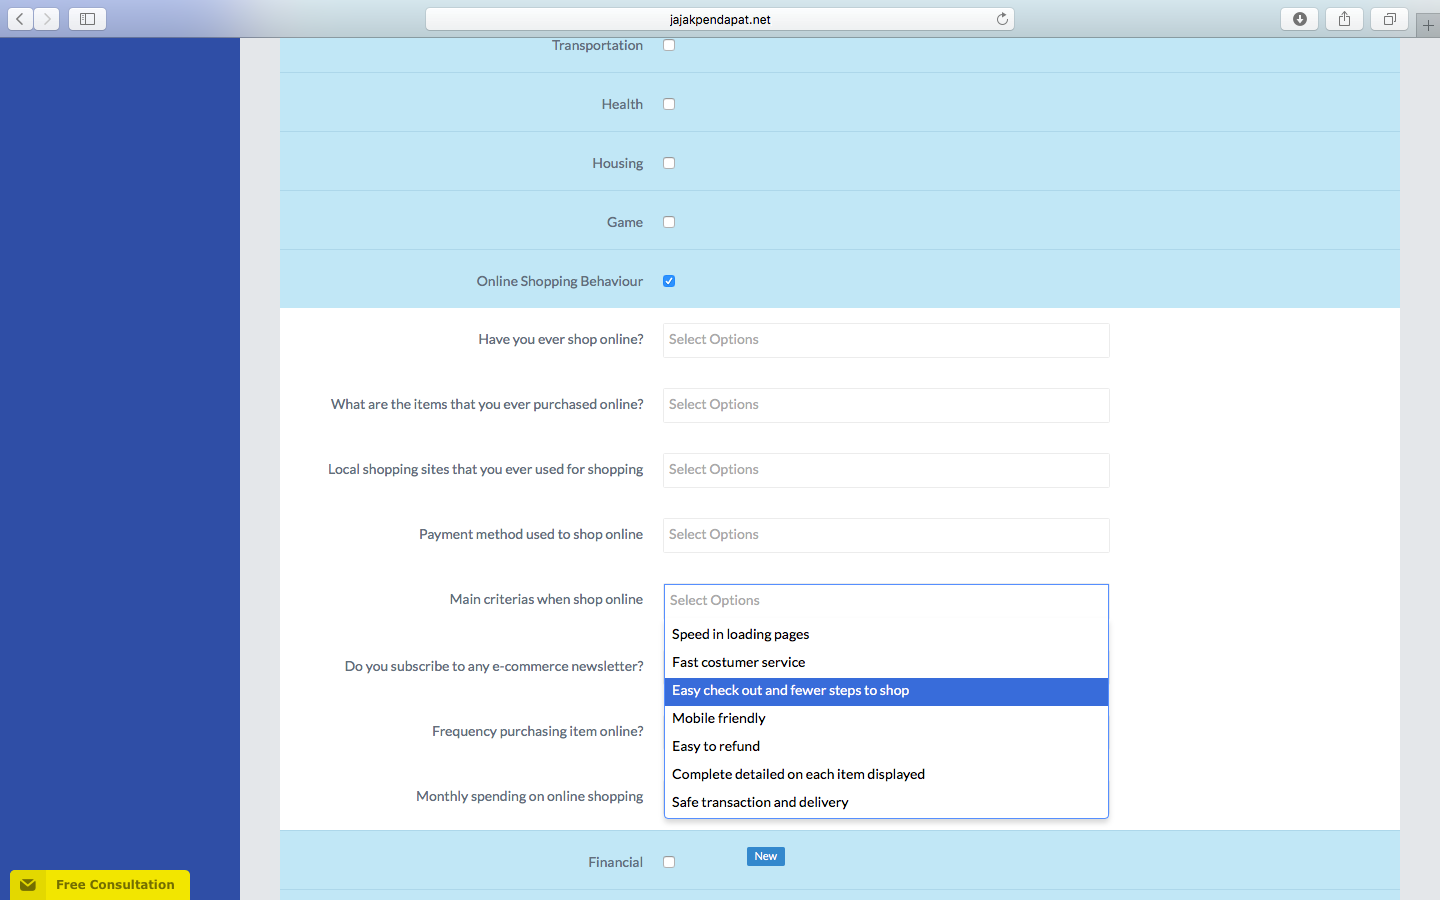Screen dimensions: 1440x900
Task: Choose 'Mobile friendly' option
Action: [x=886, y=718]
